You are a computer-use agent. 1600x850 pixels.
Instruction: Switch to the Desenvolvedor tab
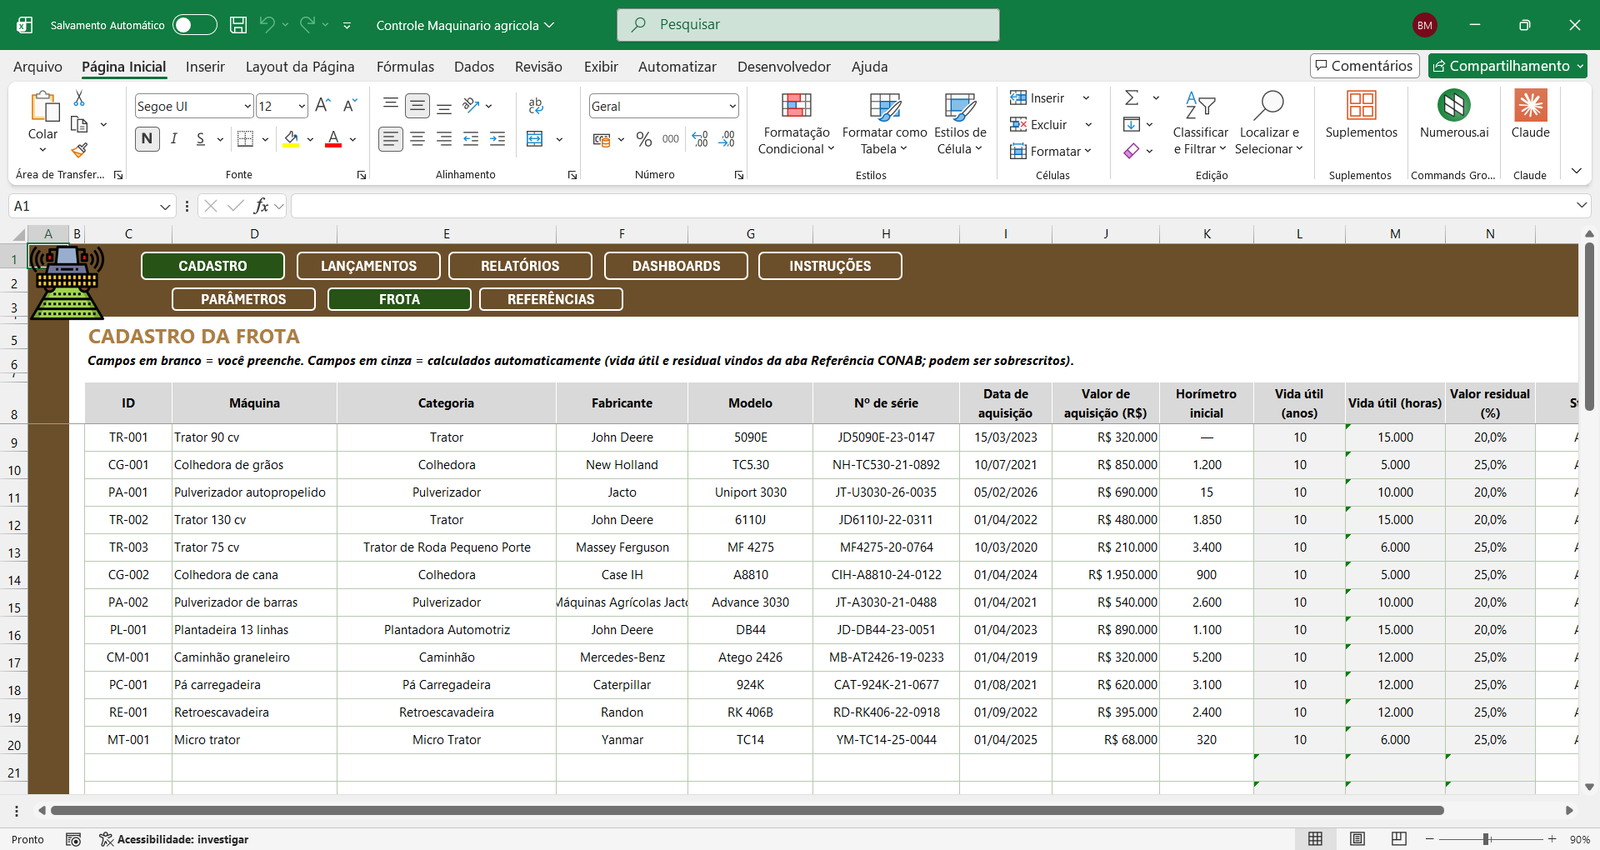pos(784,67)
